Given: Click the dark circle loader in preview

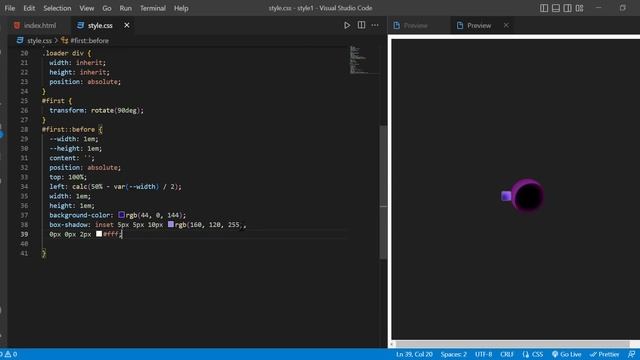Looking at the screenshot, I should point(528,196).
